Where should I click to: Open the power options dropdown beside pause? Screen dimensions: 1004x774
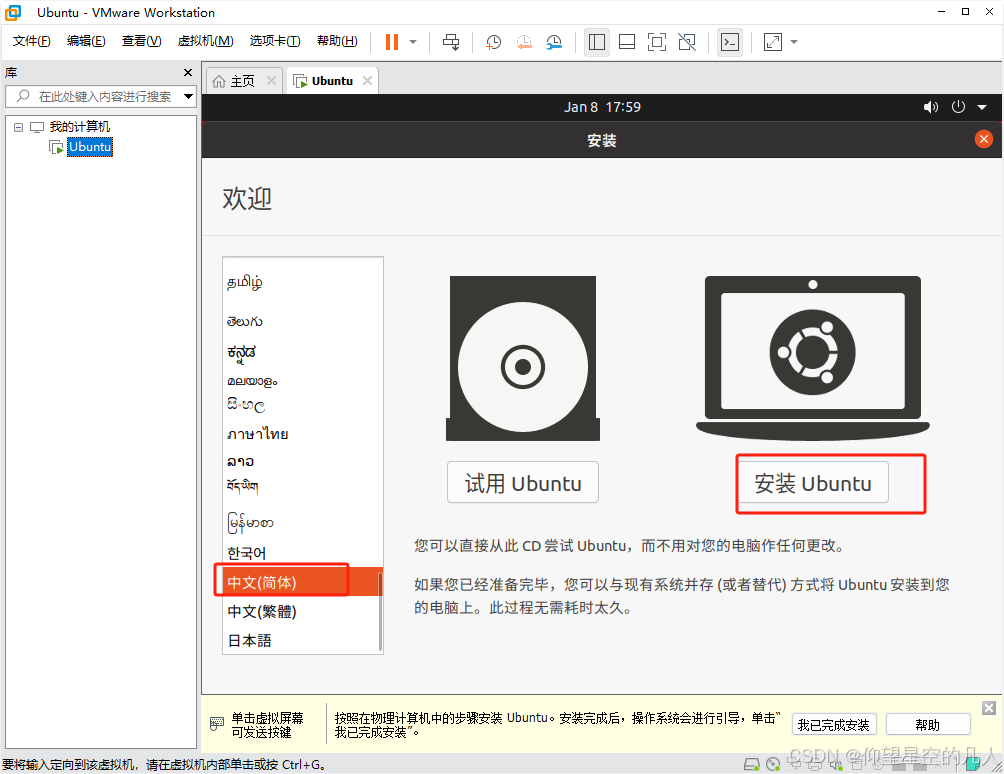(413, 42)
